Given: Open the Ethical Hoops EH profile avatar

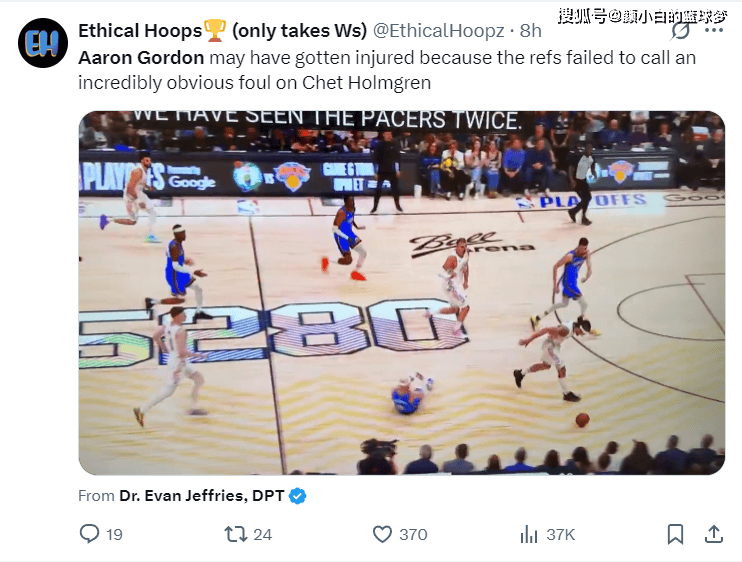Looking at the screenshot, I should pyautogui.click(x=43, y=43).
